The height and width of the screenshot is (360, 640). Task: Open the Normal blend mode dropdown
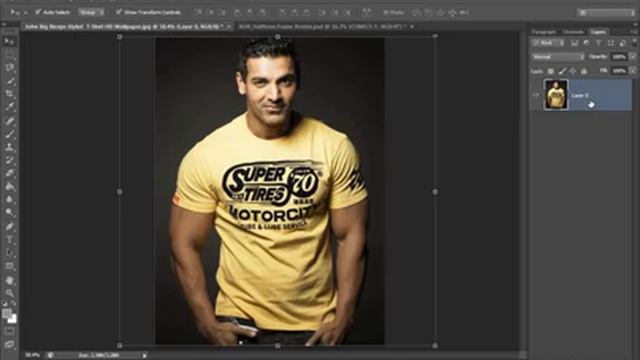558,57
